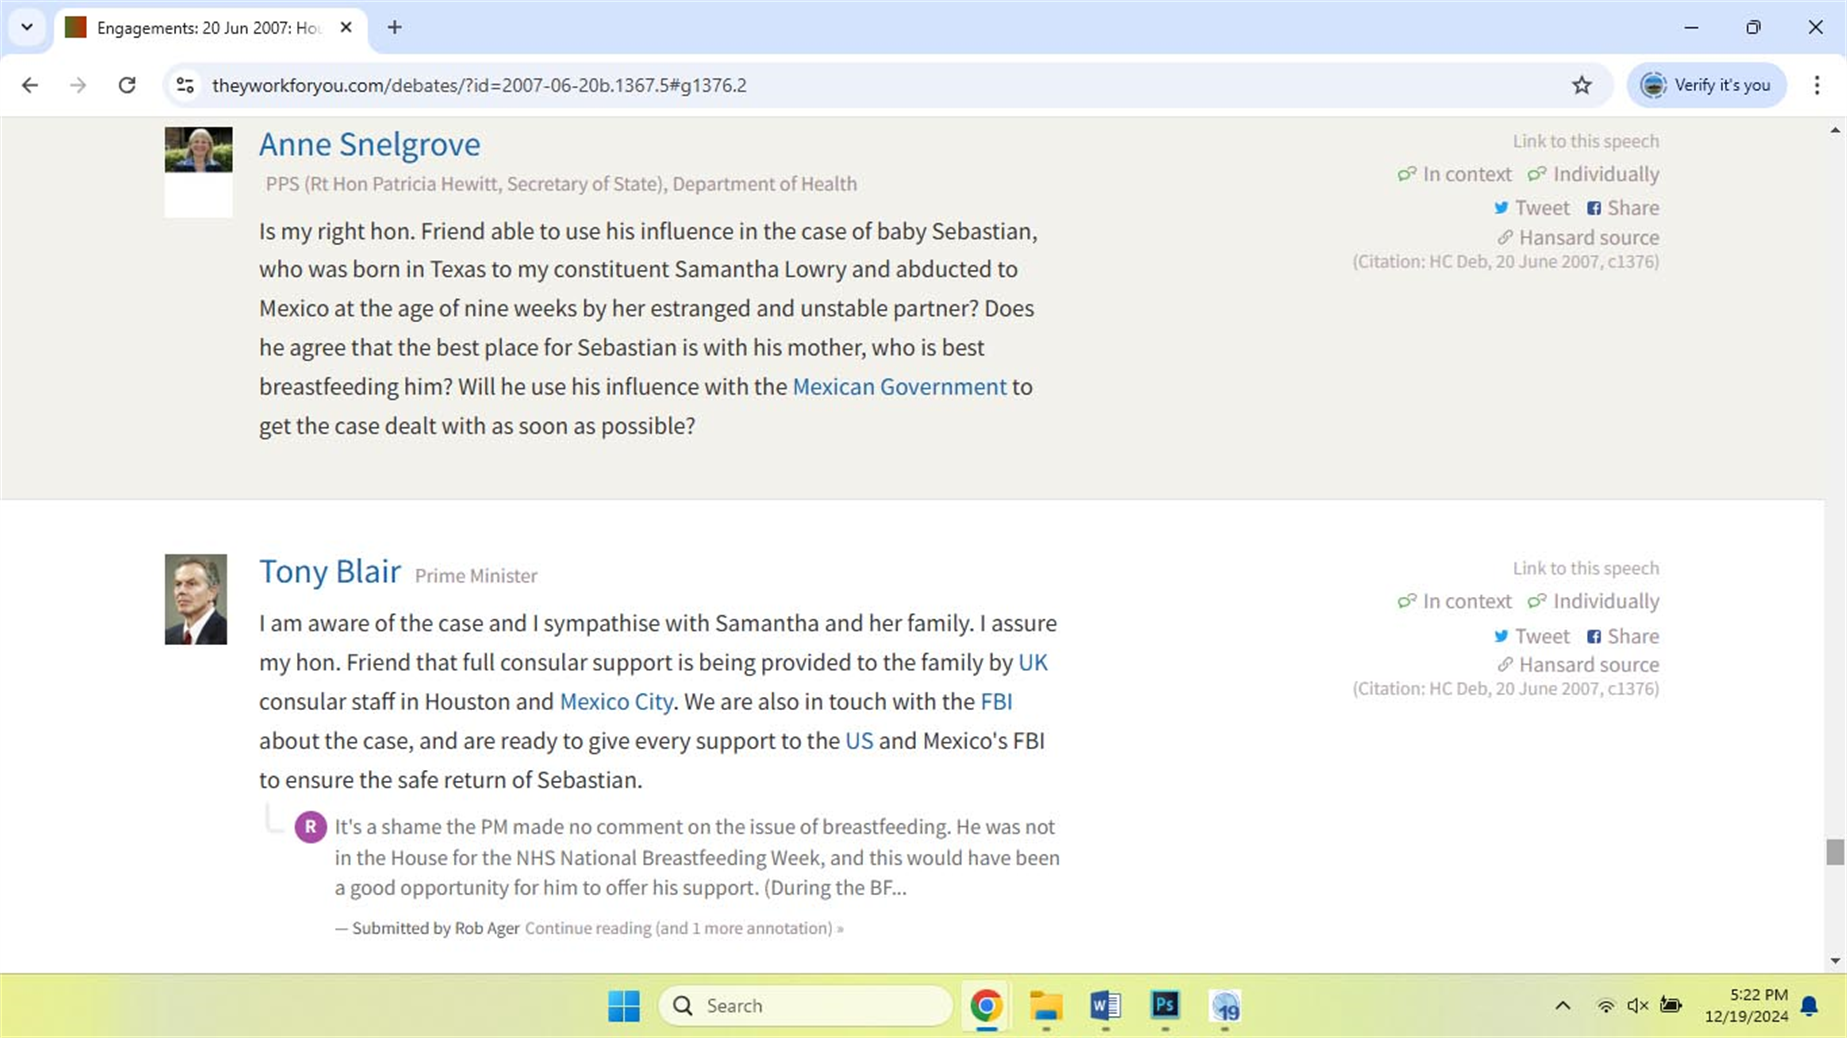
Task: Unmute system volume in the tray
Action: point(1637,1006)
